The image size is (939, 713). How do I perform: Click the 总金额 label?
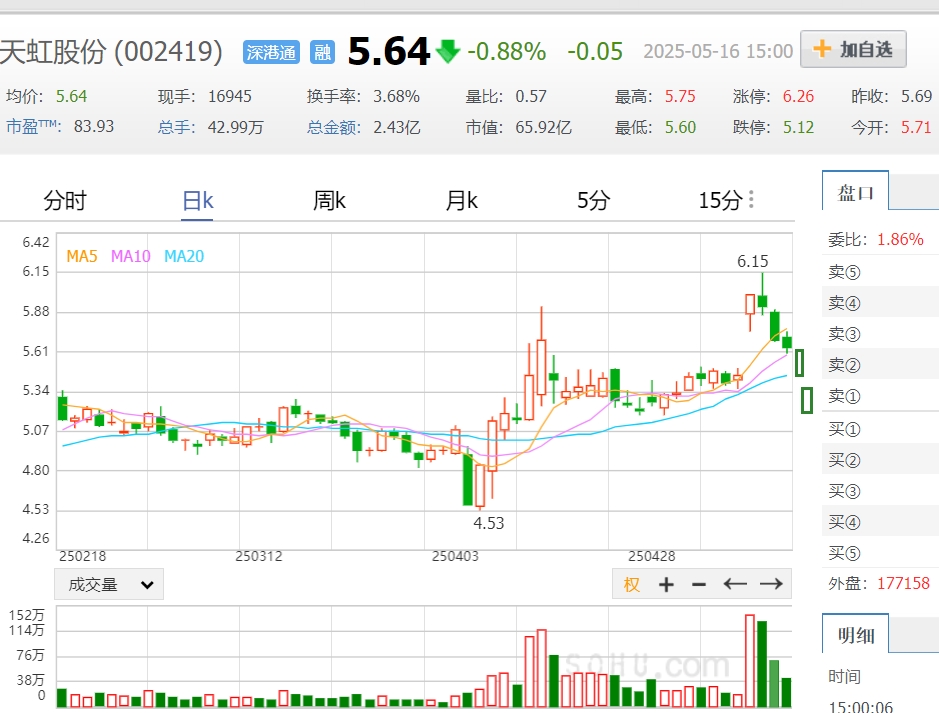click(x=334, y=127)
